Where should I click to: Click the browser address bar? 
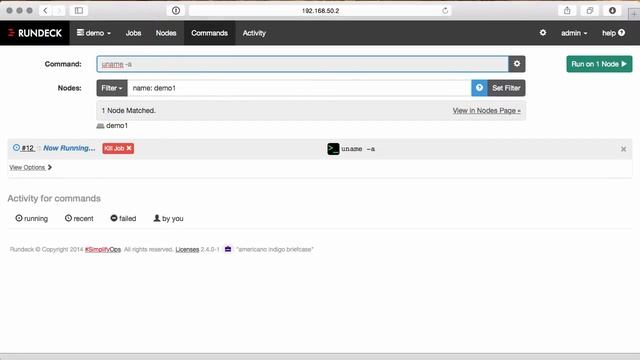click(320, 11)
